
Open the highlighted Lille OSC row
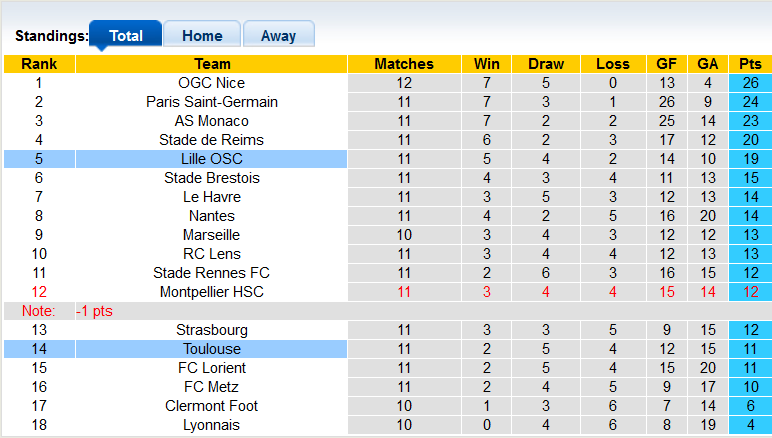point(211,159)
